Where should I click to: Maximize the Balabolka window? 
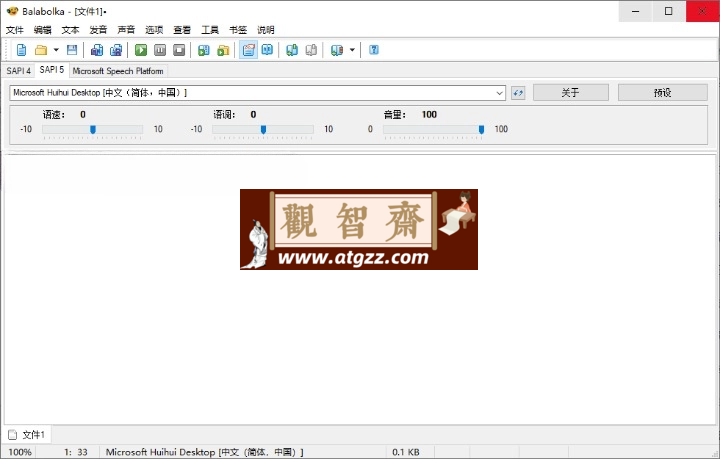(669, 11)
